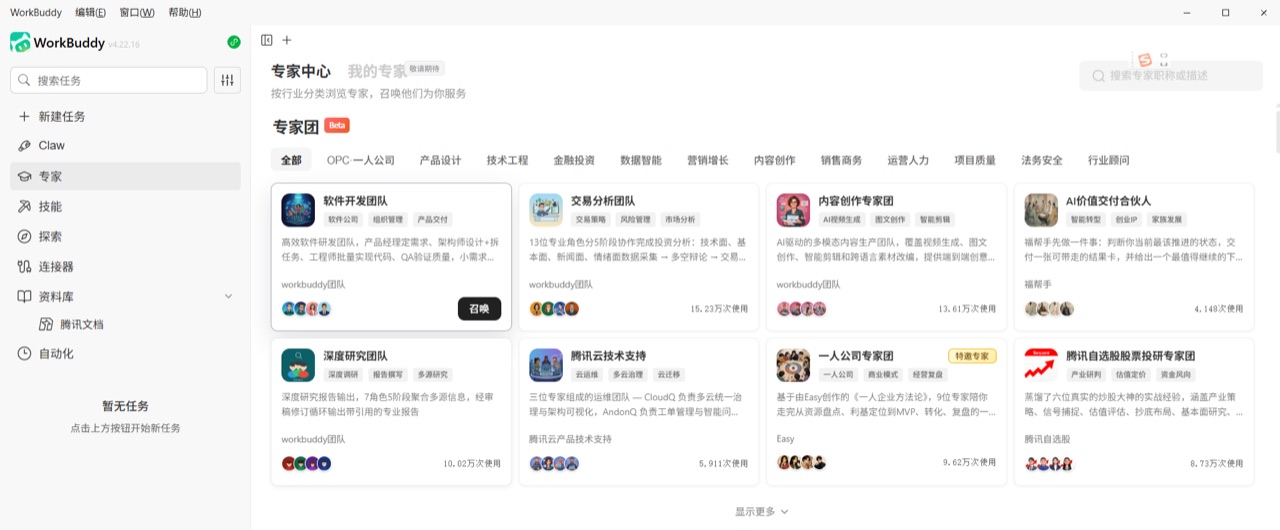
Task: Click the 云迁移 tag
Action: click(x=669, y=374)
